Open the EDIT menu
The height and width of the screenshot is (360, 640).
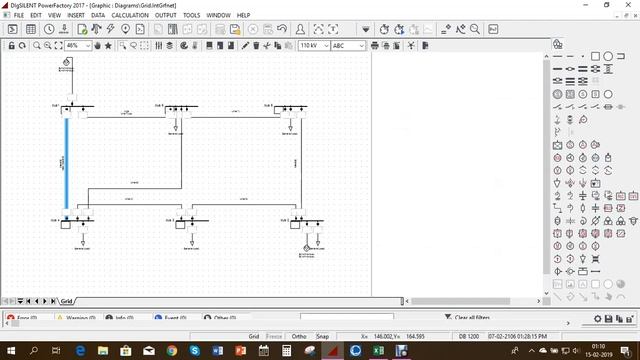[x=36, y=15]
